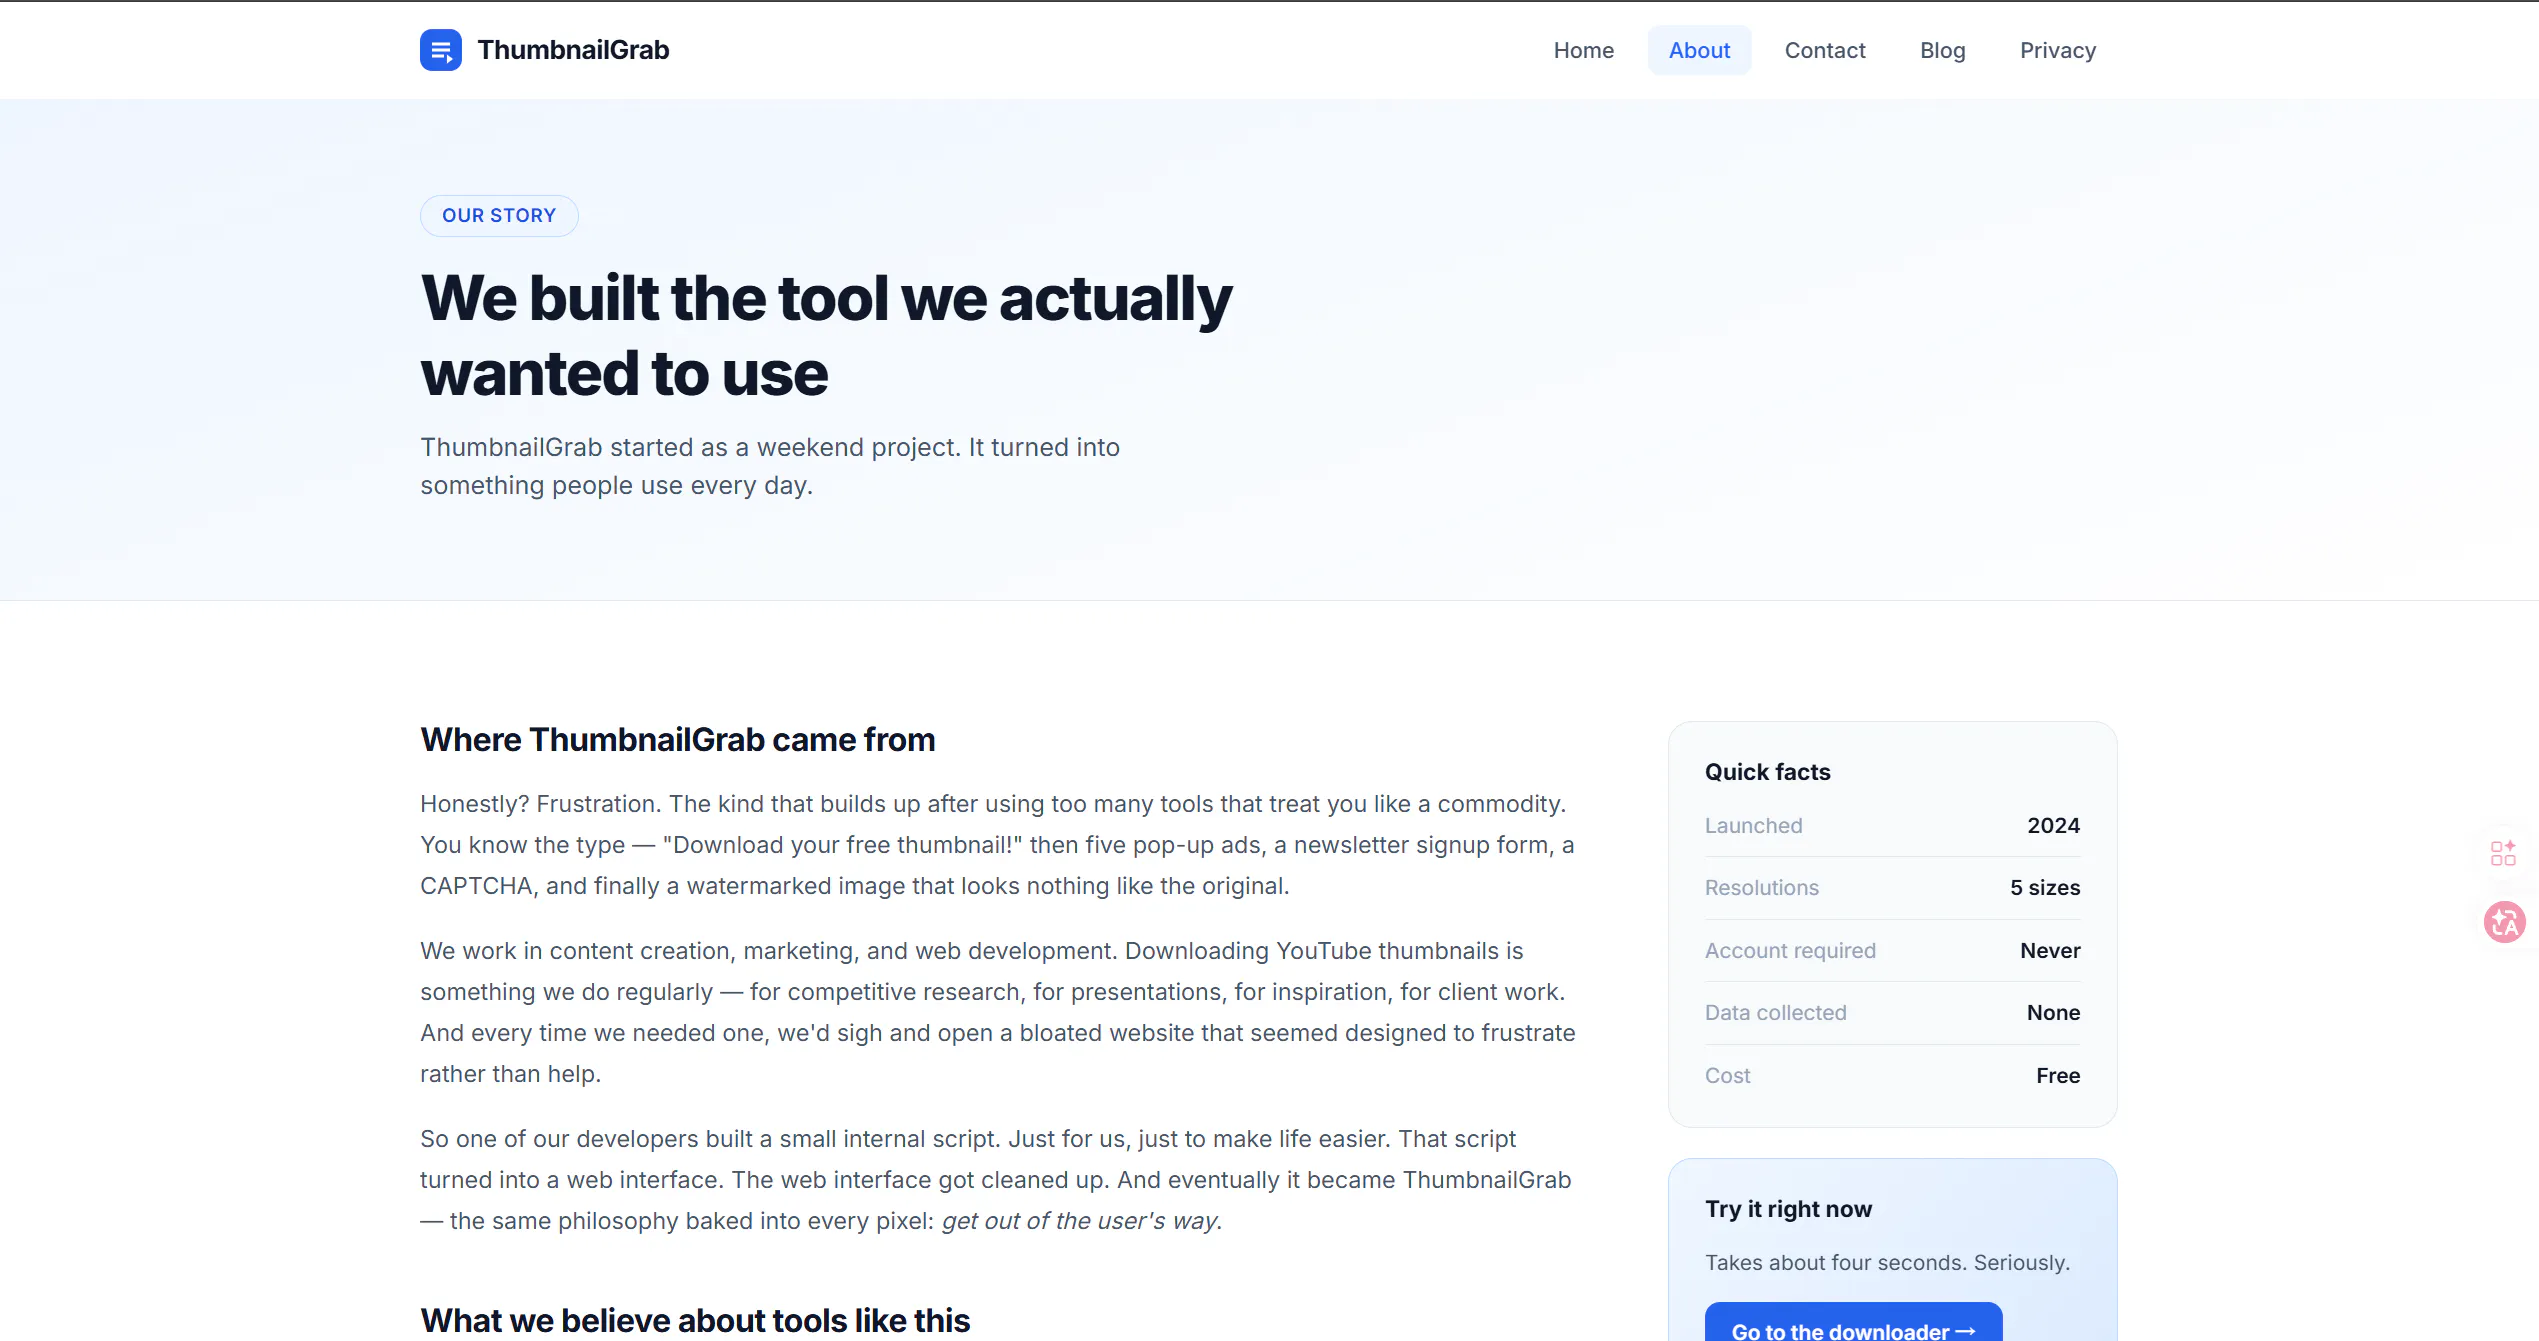This screenshot has height=1341, width=2539.
Task: Click italic text get out of the user's way
Action: 1081,1221
